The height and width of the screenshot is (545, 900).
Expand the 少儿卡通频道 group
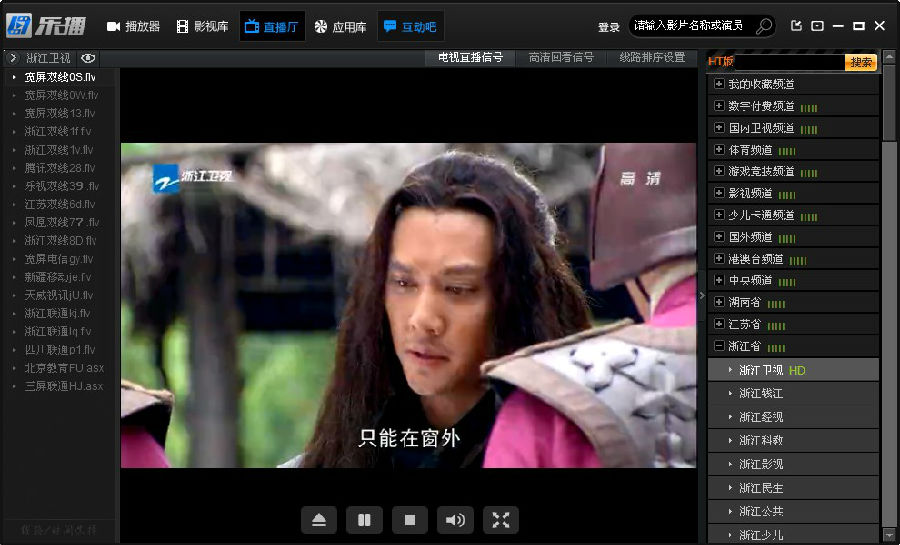click(719, 215)
